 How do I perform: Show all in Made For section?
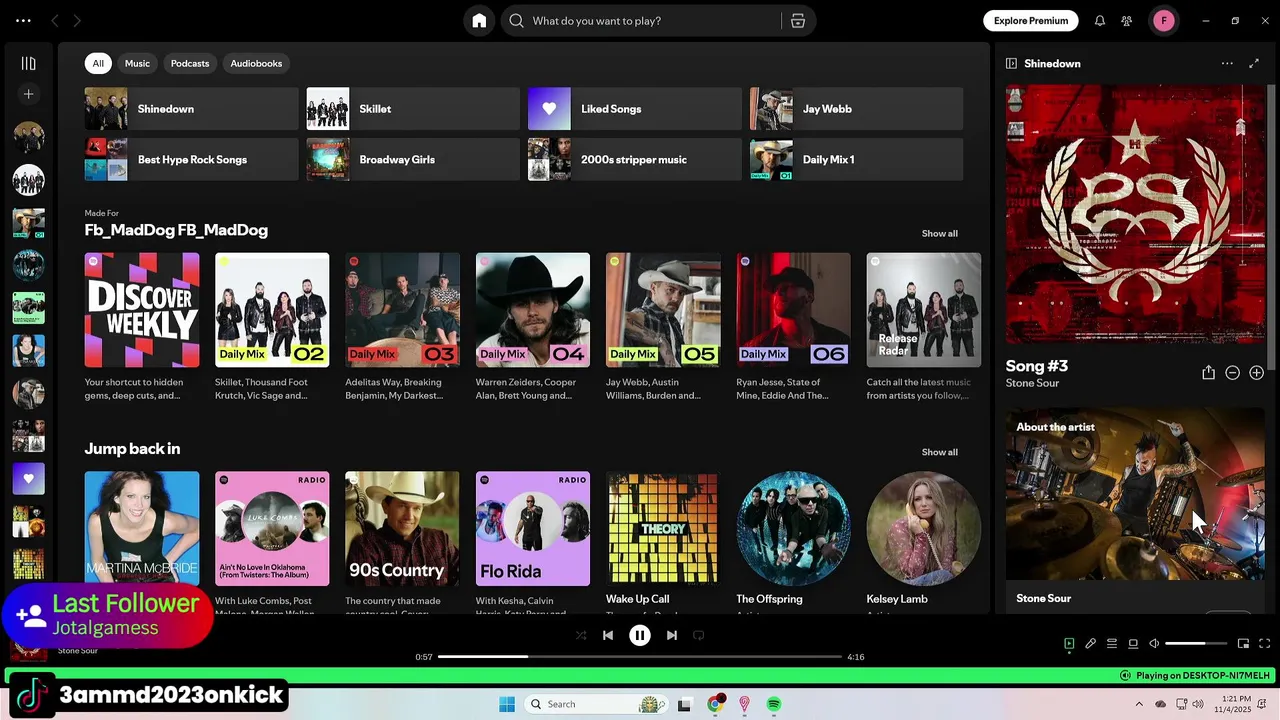tap(939, 234)
